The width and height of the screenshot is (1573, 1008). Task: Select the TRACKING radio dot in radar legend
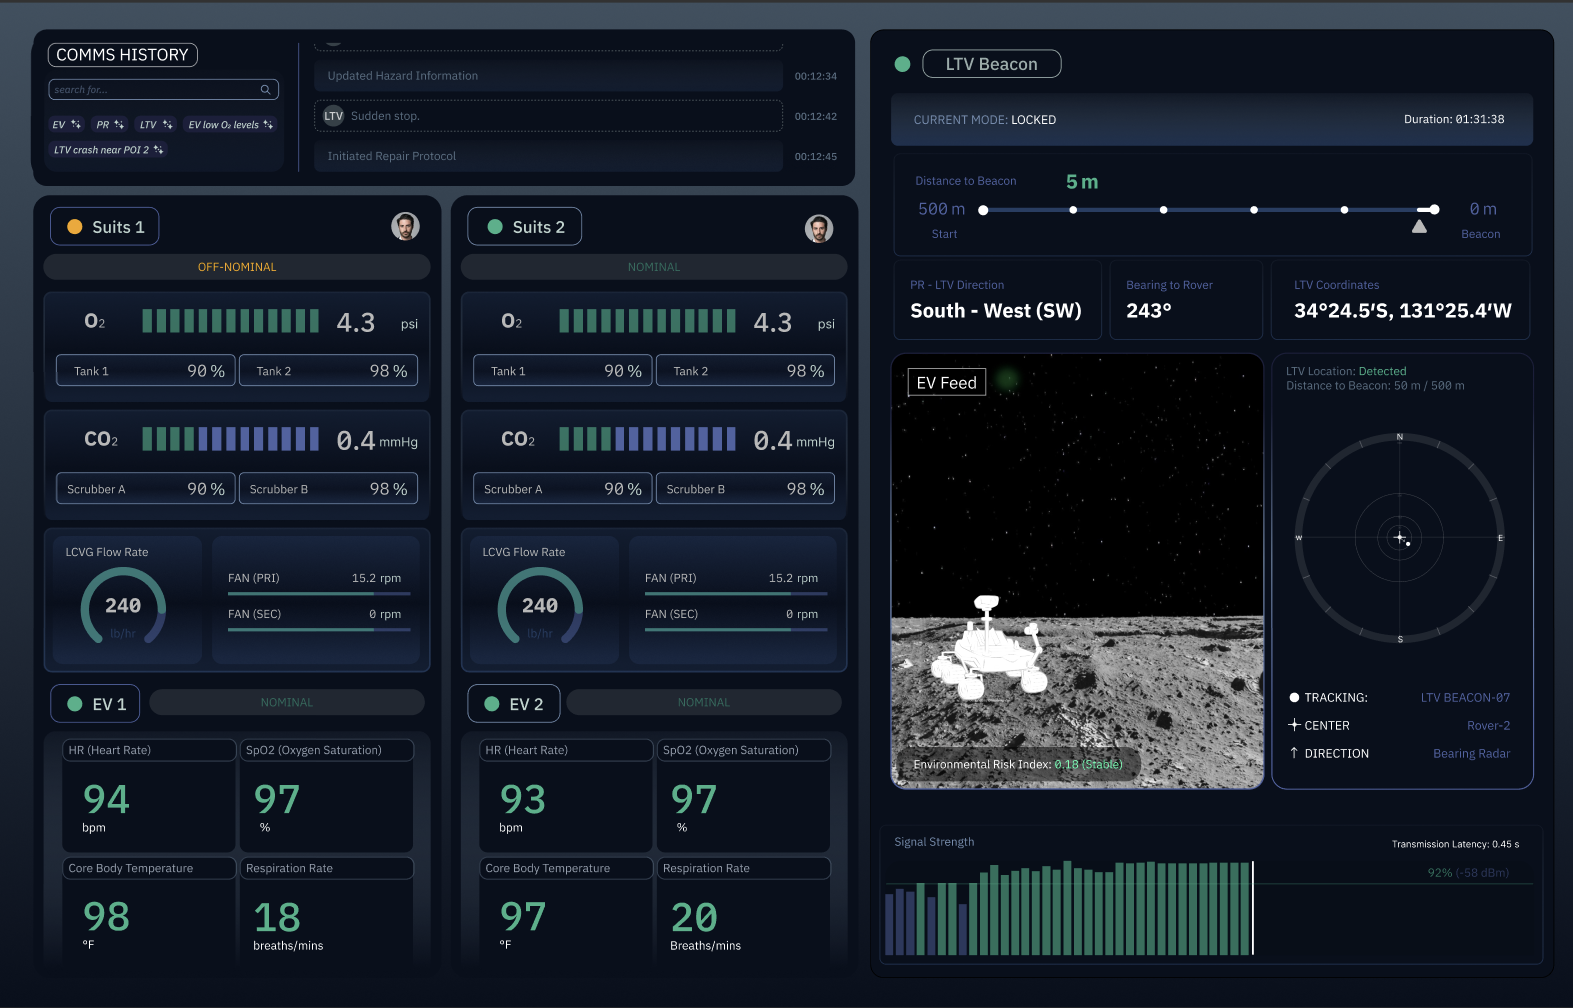click(1294, 698)
